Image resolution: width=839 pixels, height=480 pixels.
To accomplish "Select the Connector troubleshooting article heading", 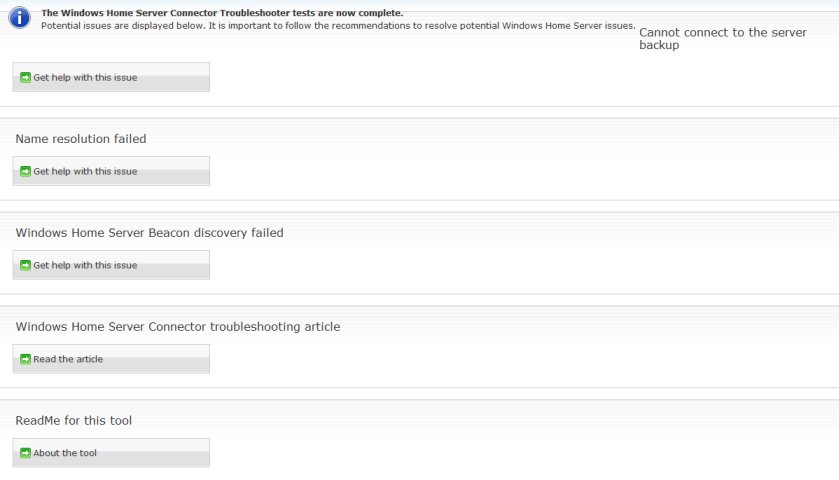I will coord(178,326).
